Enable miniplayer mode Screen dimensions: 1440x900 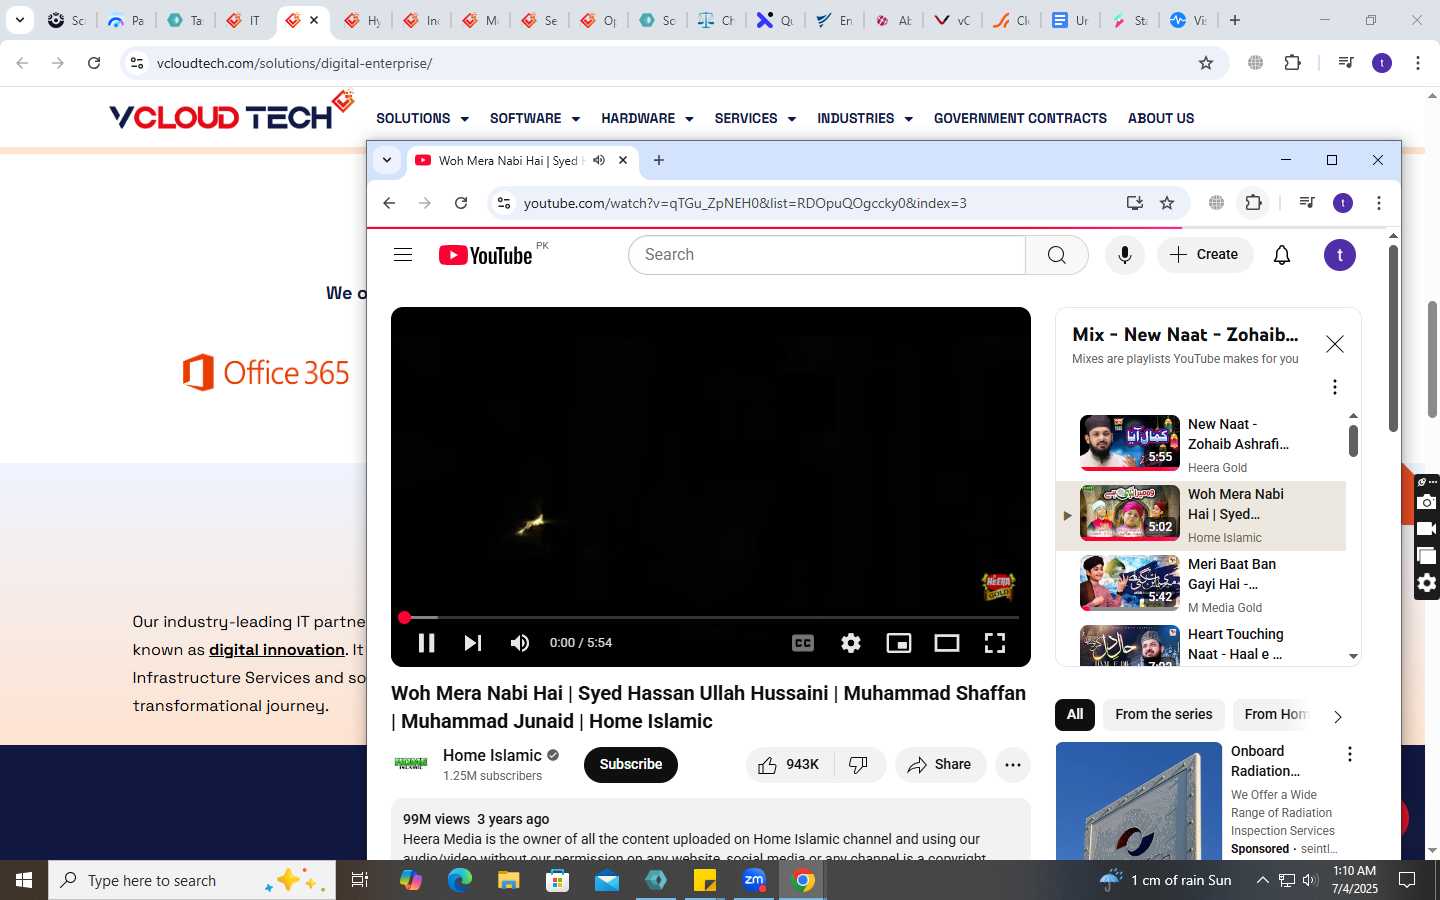(899, 643)
